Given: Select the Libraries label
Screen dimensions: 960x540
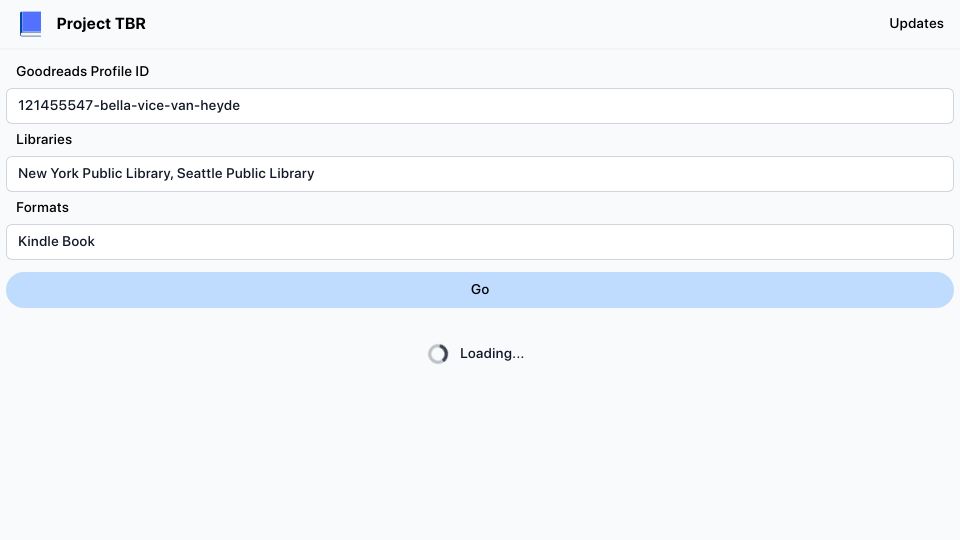Looking at the screenshot, I should tap(44, 140).
